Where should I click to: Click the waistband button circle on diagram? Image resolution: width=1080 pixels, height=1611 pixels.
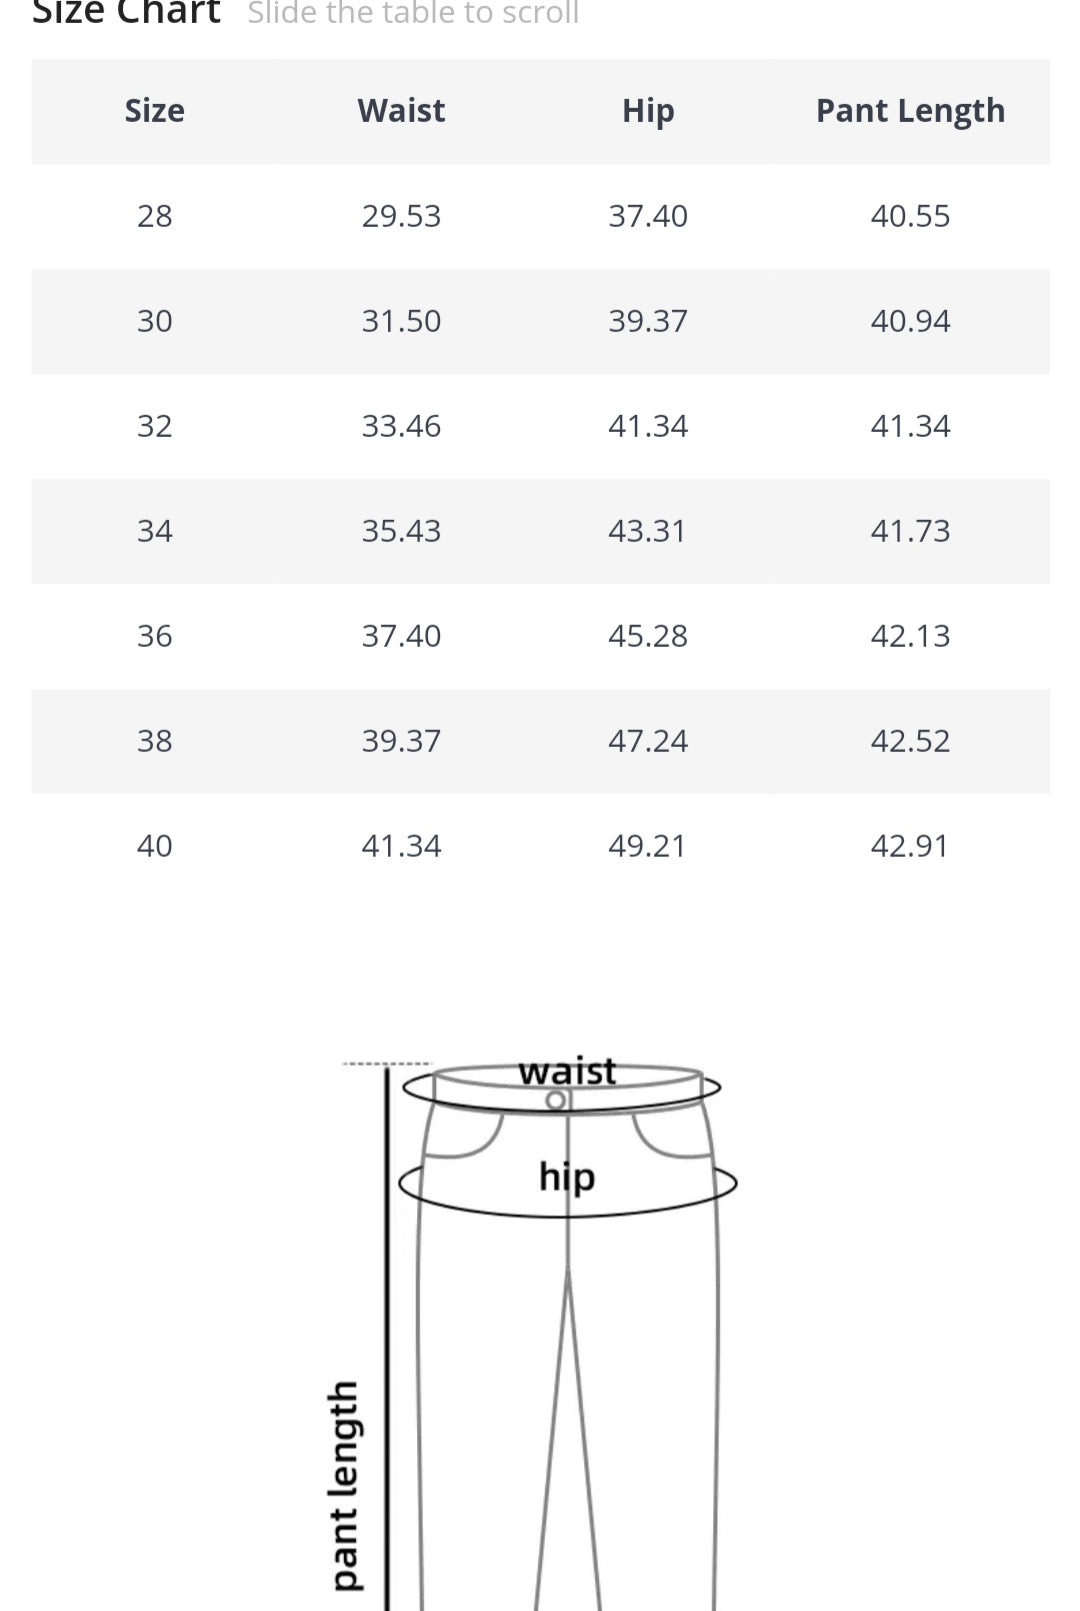pyautogui.click(x=556, y=1101)
